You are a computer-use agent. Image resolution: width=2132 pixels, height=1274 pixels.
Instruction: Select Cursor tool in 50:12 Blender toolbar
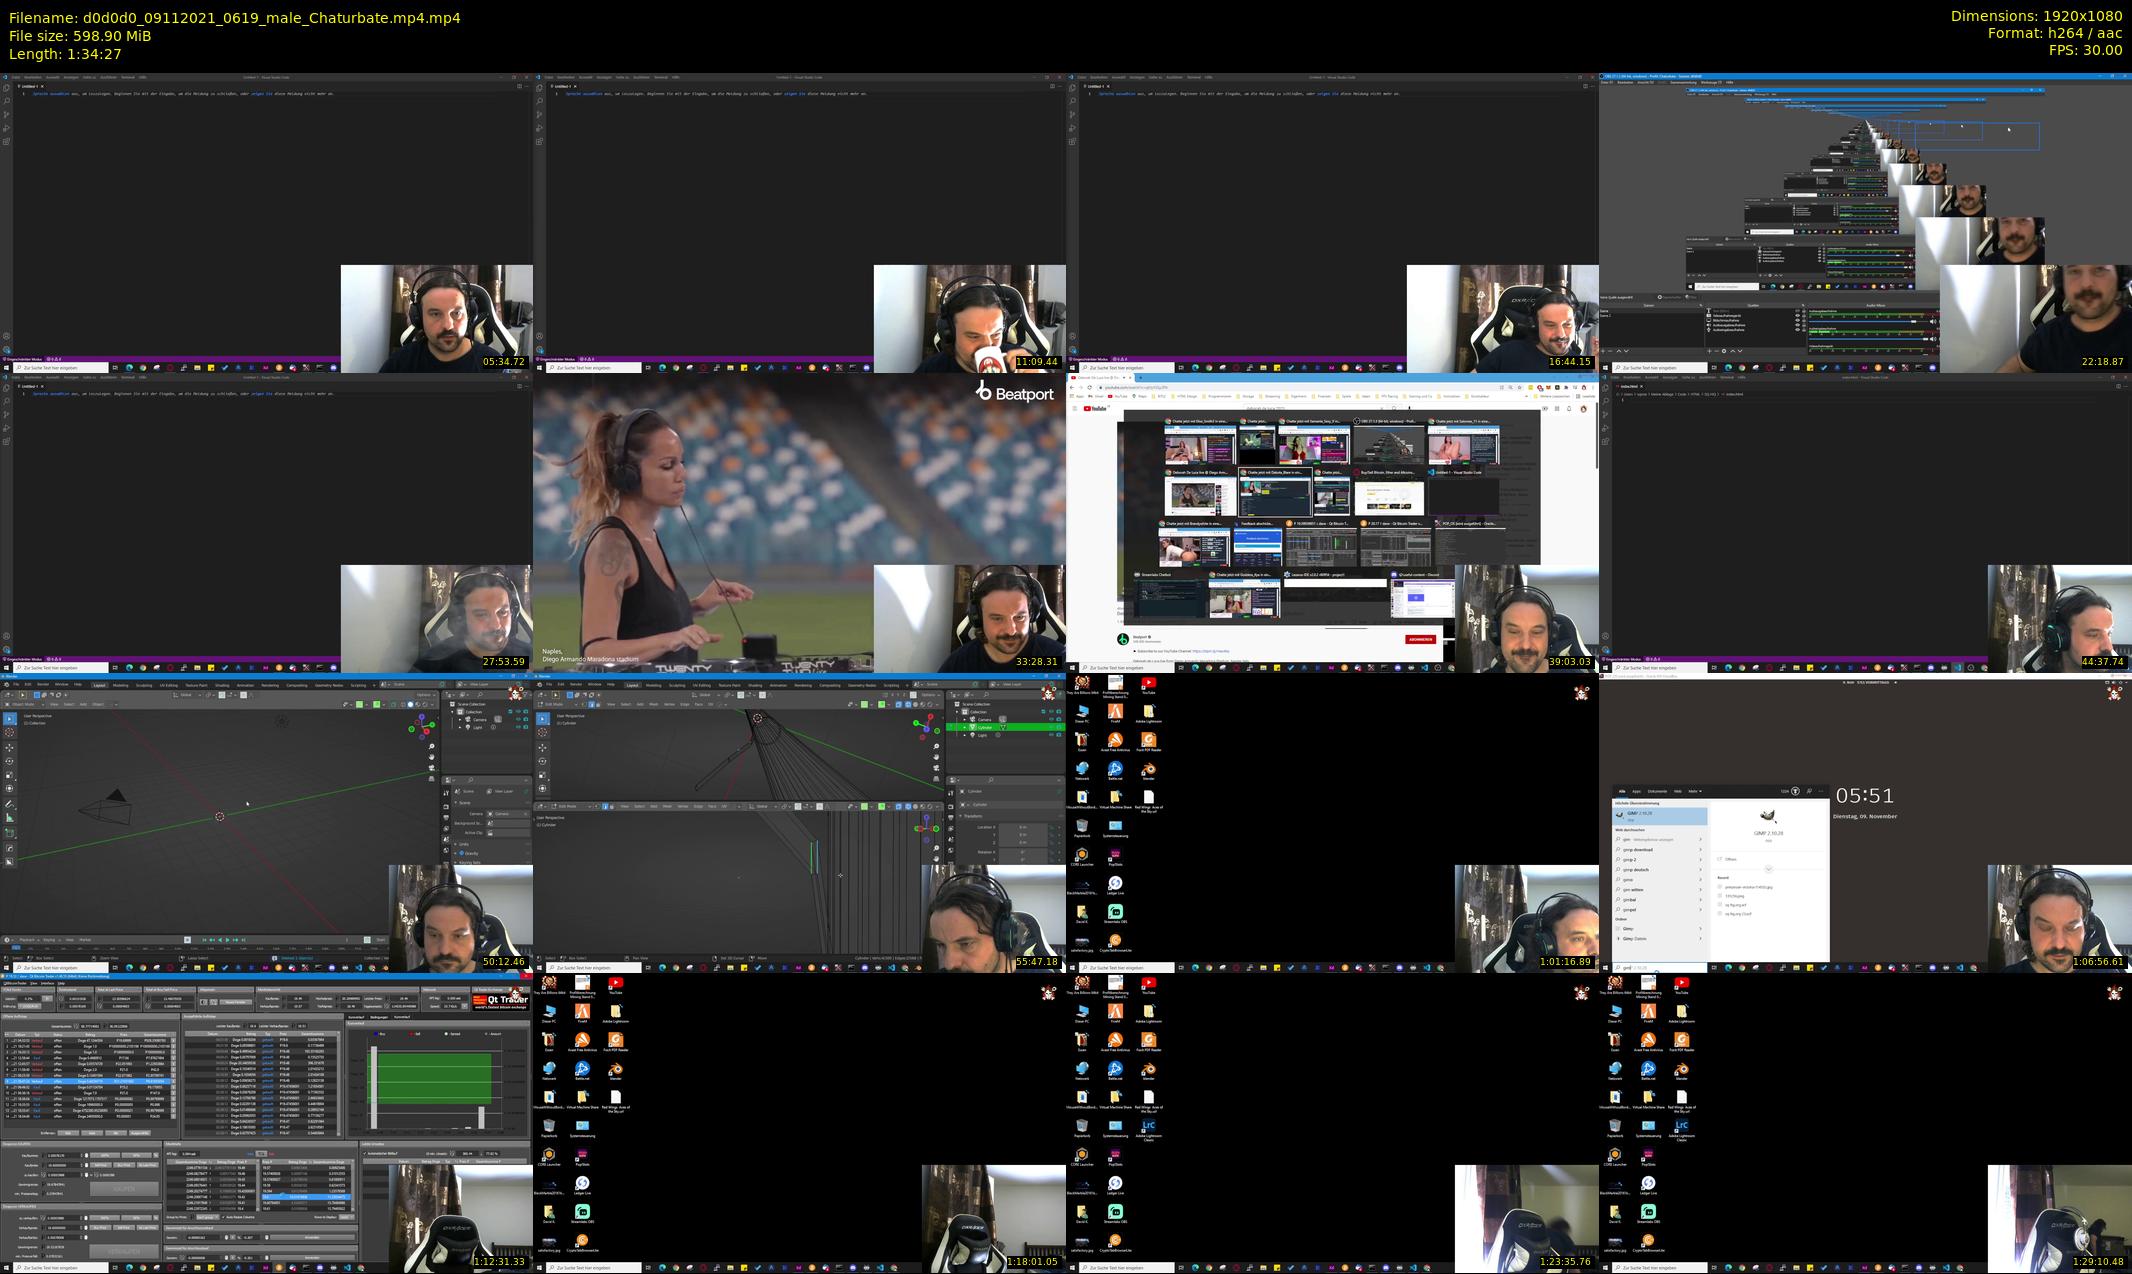click(x=9, y=732)
